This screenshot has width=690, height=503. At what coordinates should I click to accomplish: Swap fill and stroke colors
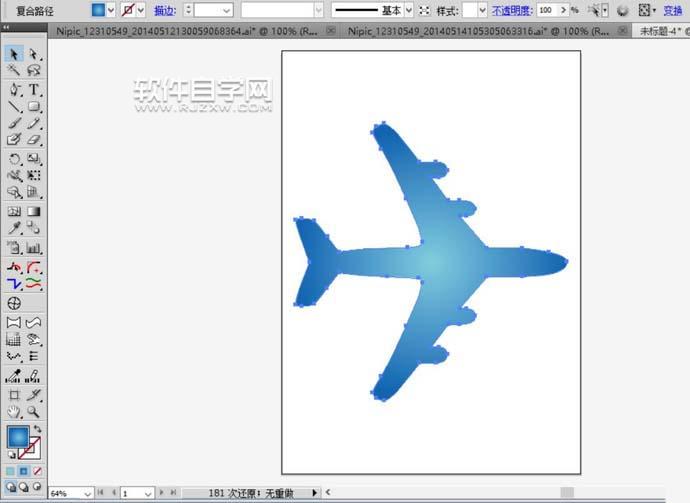tap(37, 429)
